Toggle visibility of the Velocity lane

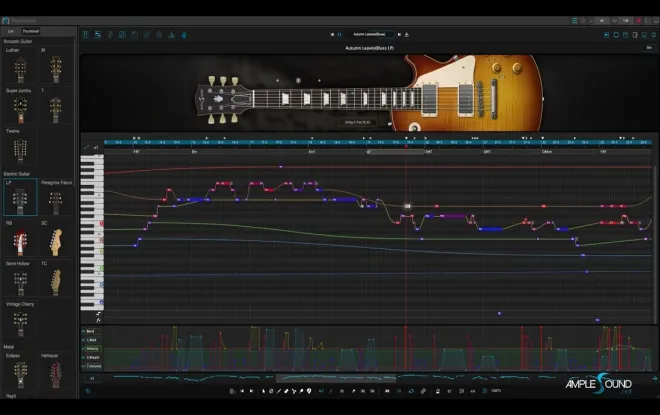pyautogui.click(x=83, y=349)
